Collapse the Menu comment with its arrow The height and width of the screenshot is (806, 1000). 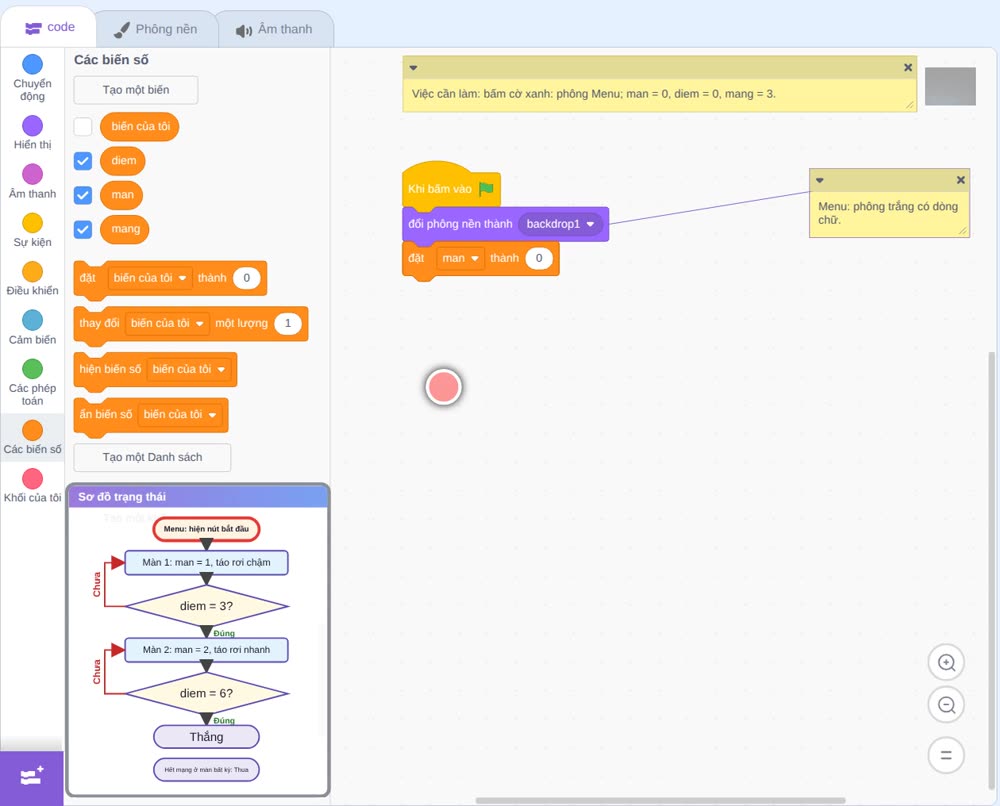pos(820,180)
